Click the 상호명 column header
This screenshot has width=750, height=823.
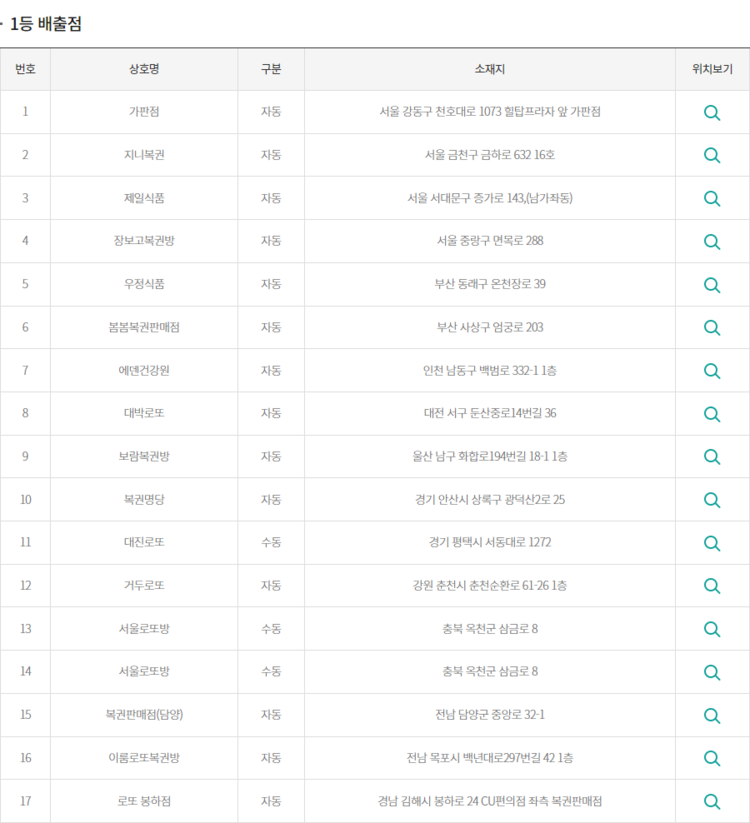click(x=144, y=69)
